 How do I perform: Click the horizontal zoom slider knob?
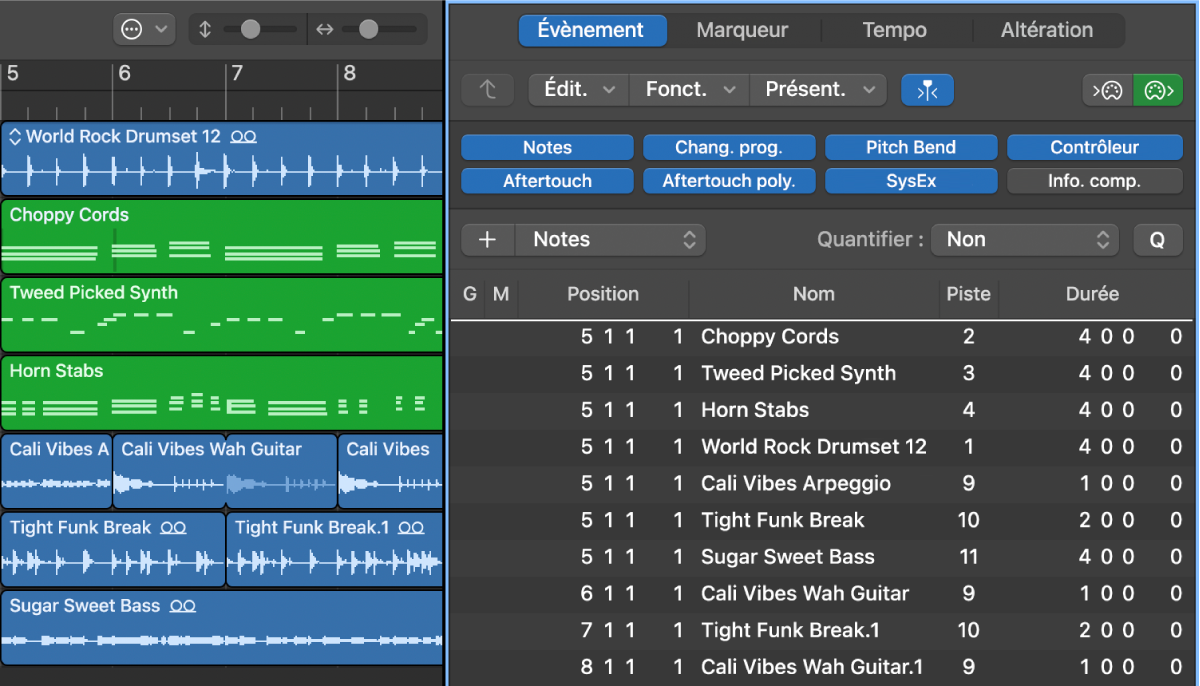368,30
